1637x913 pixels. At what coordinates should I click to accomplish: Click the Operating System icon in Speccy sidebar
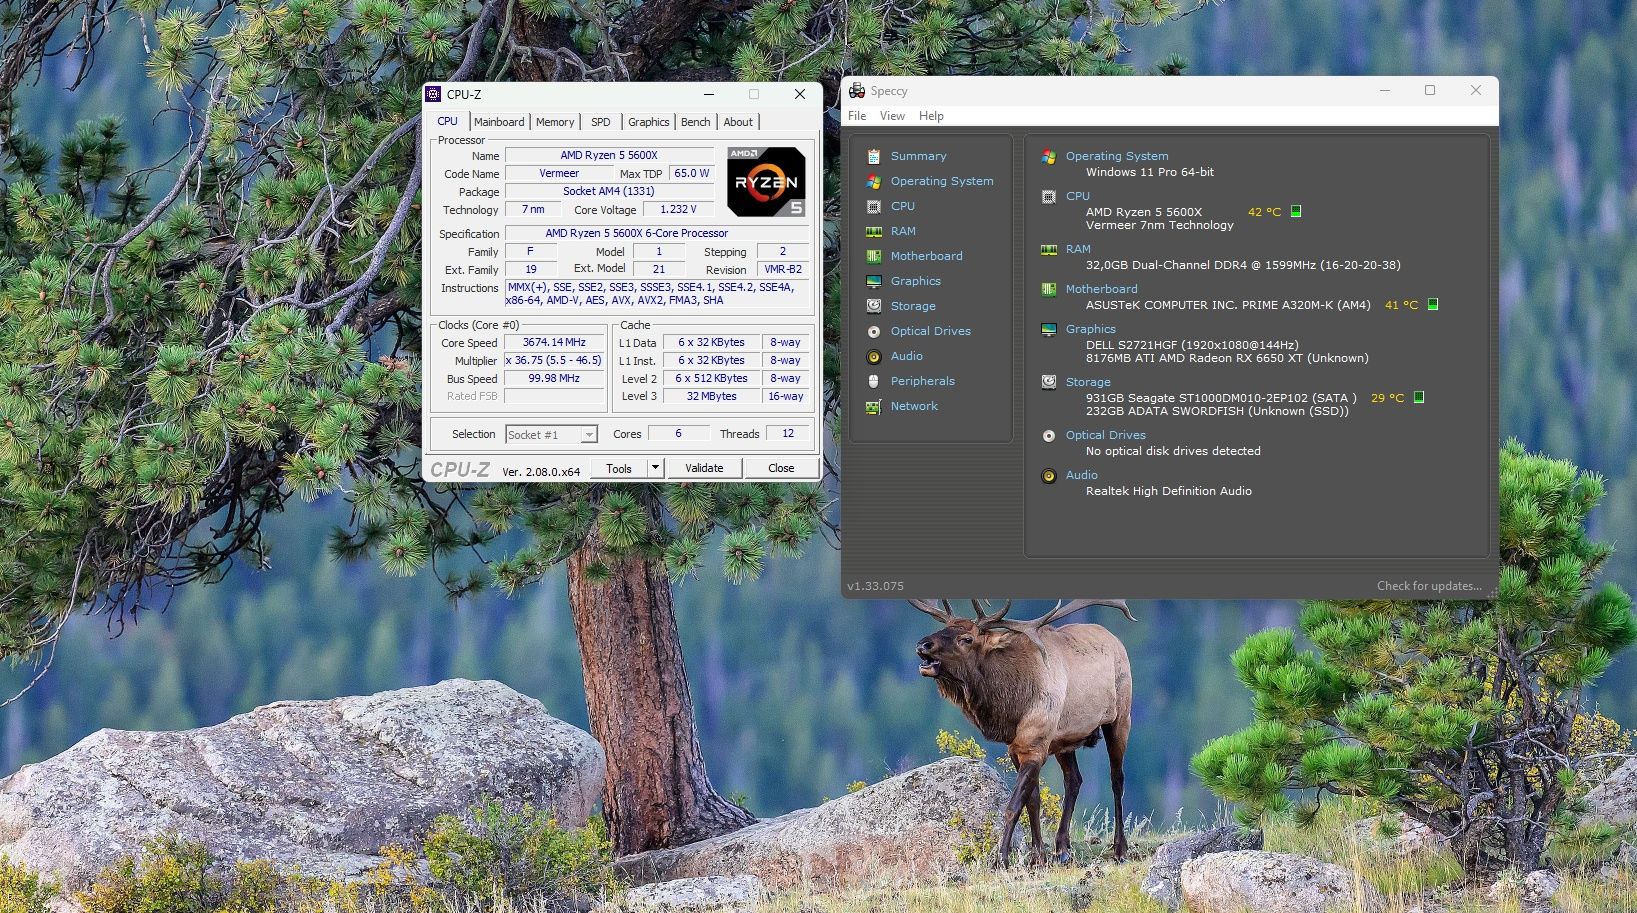(874, 181)
